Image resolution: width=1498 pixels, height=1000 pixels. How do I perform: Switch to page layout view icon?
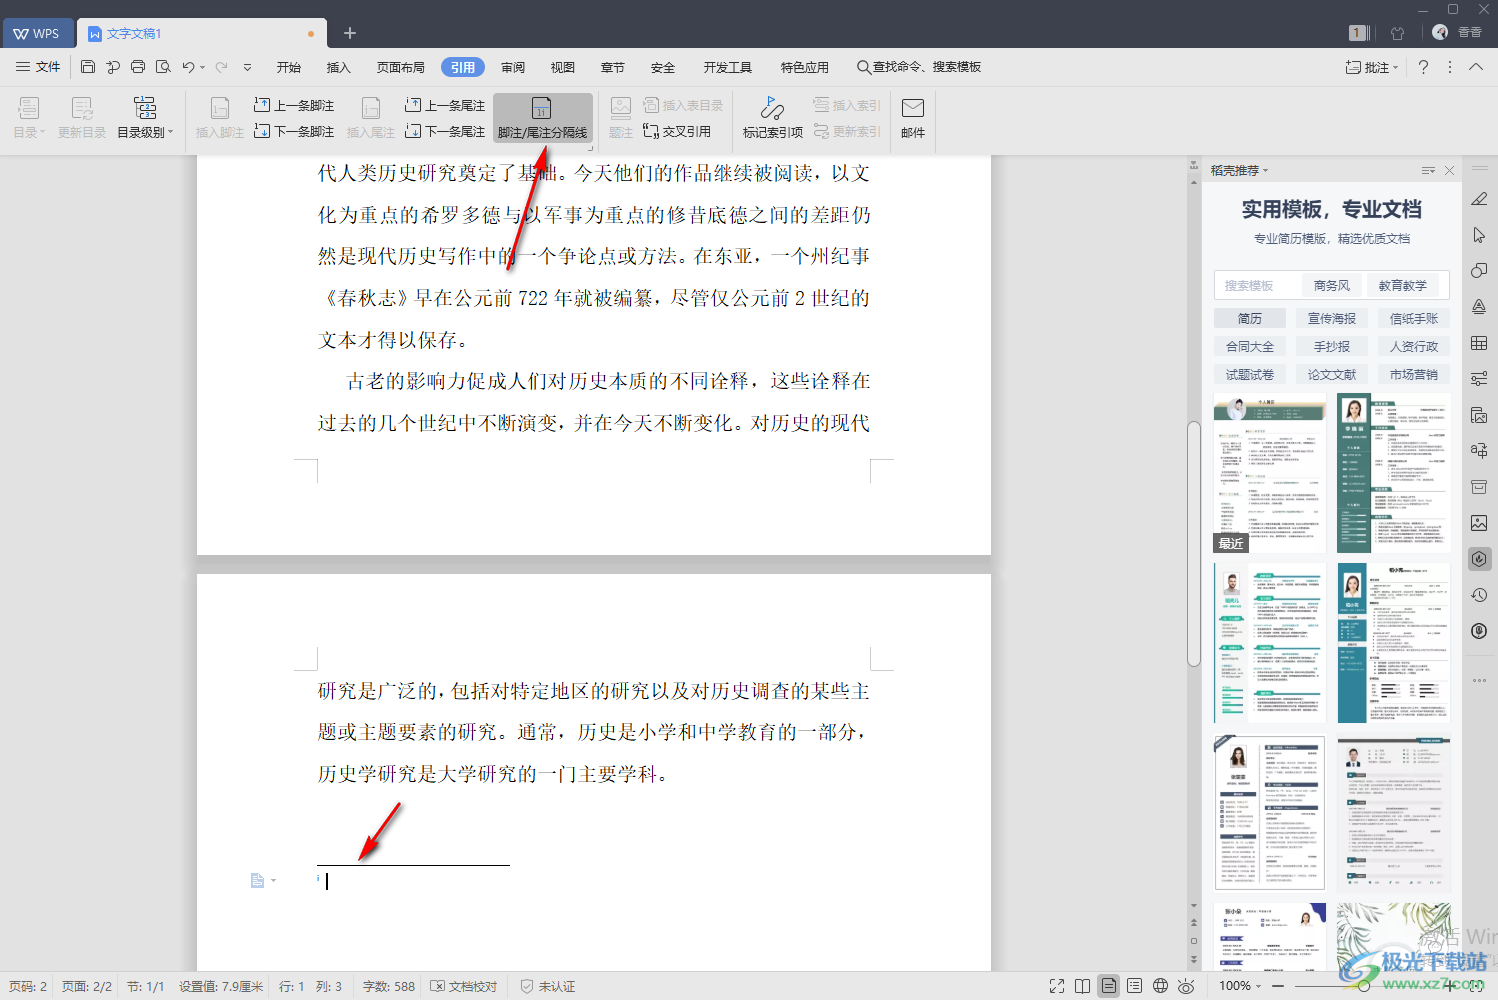click(x=1109, y=986)
